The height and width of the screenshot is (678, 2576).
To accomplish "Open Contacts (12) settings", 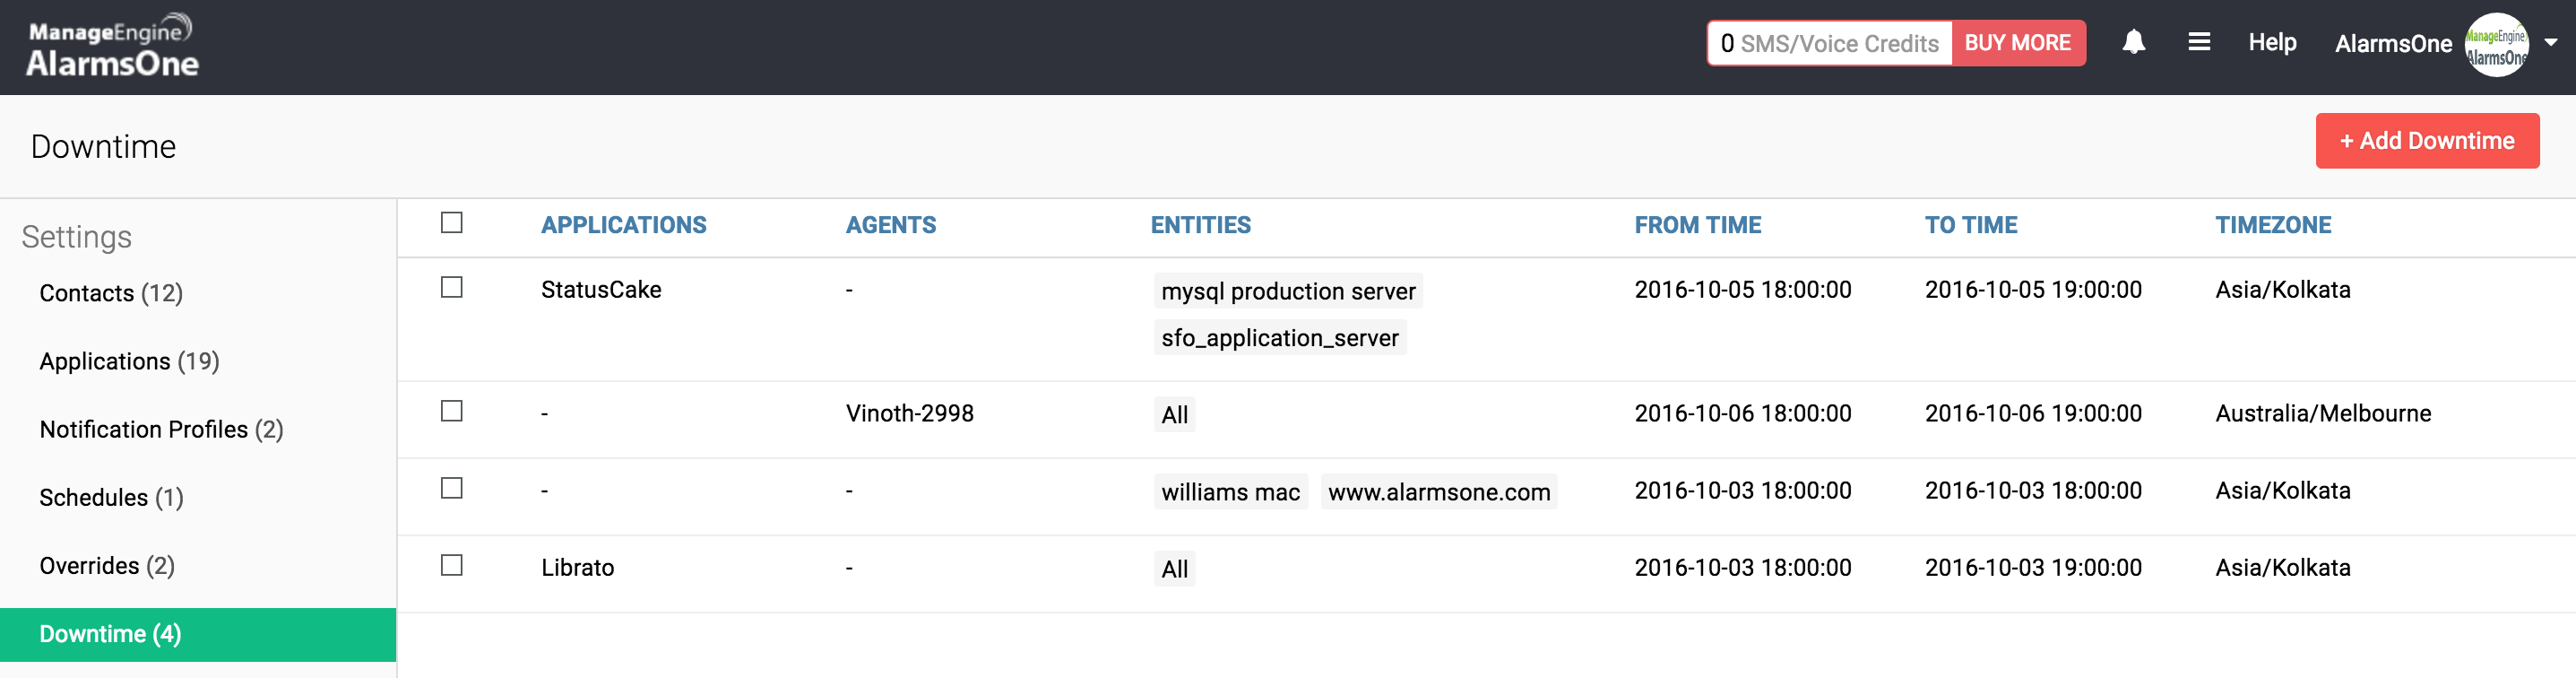I will (x=111, y=293).
